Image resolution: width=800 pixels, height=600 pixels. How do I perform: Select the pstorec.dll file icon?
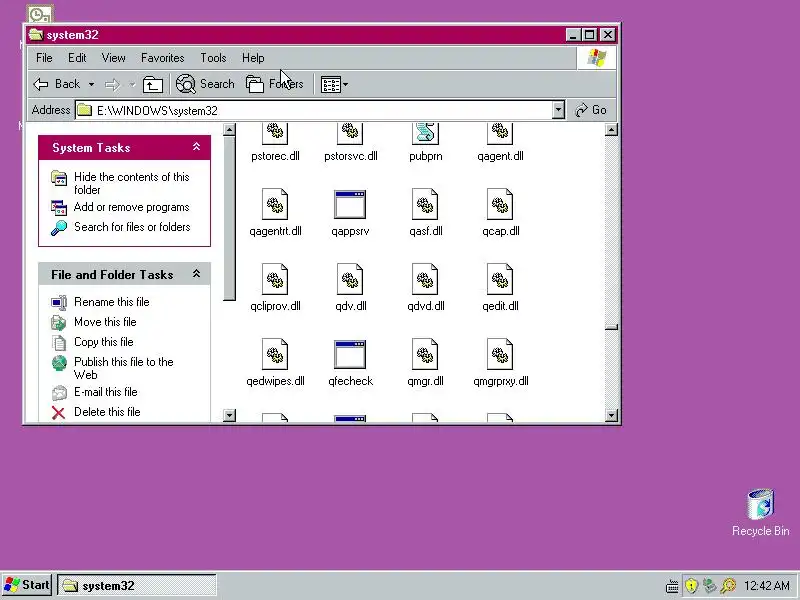pyautogui.click(x=275, y=134)
